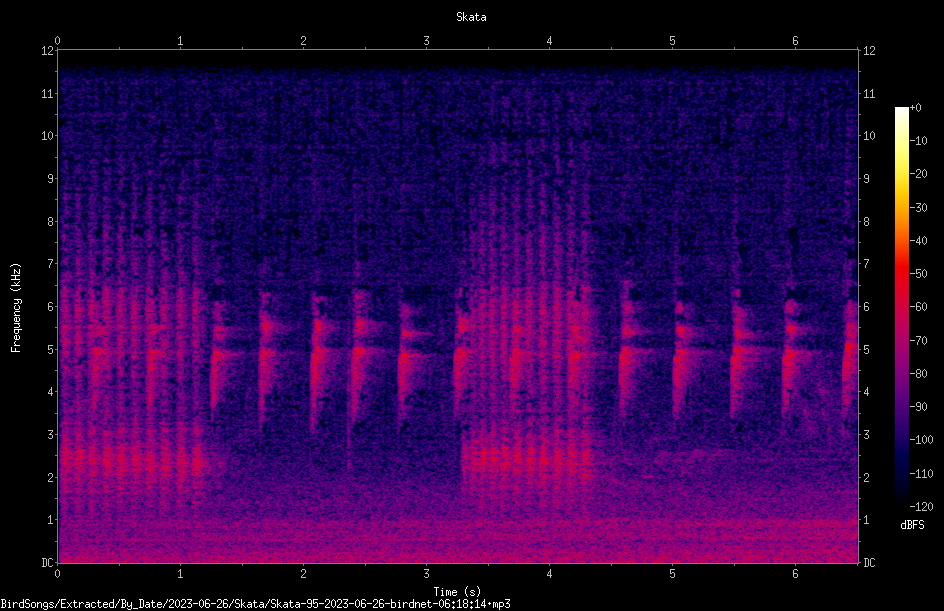Viewport: 944px width, 611px height.
Task: Click the "4" tick on the right frequency axis
Action: [x=866, y=392]
